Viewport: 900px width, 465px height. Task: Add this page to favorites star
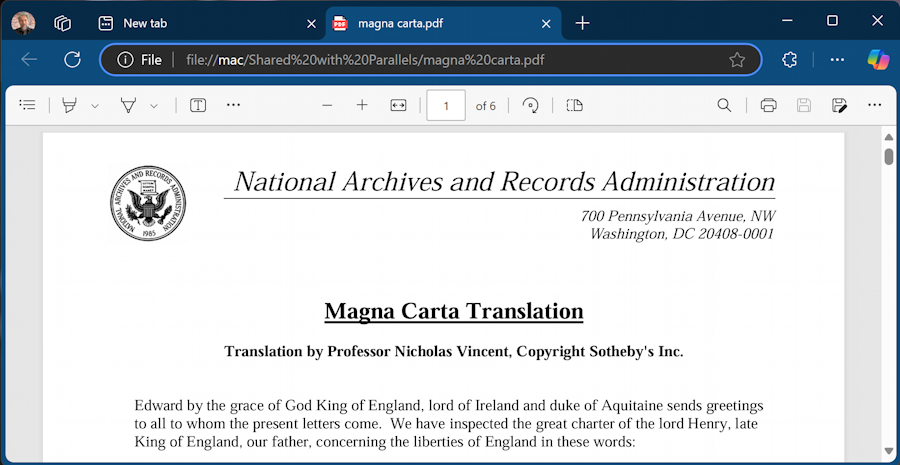pos(737,60)
